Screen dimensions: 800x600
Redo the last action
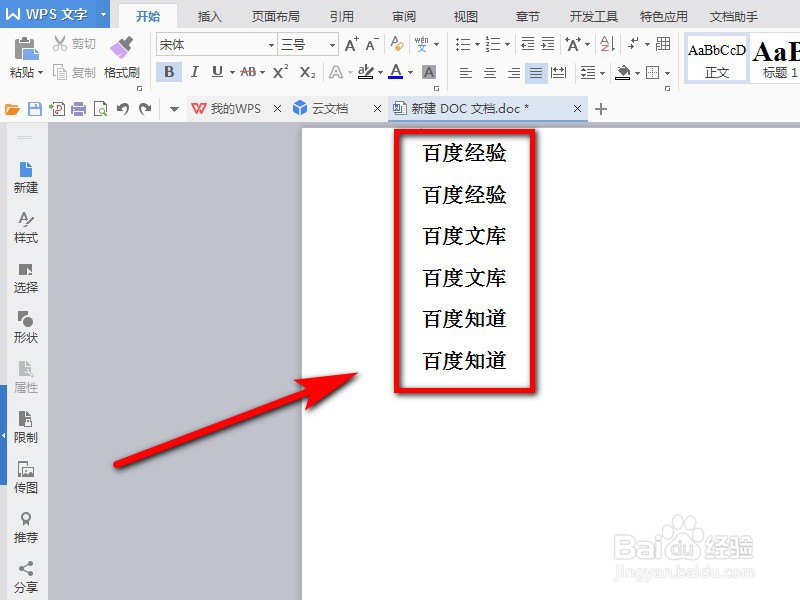(x=145, y=109)
